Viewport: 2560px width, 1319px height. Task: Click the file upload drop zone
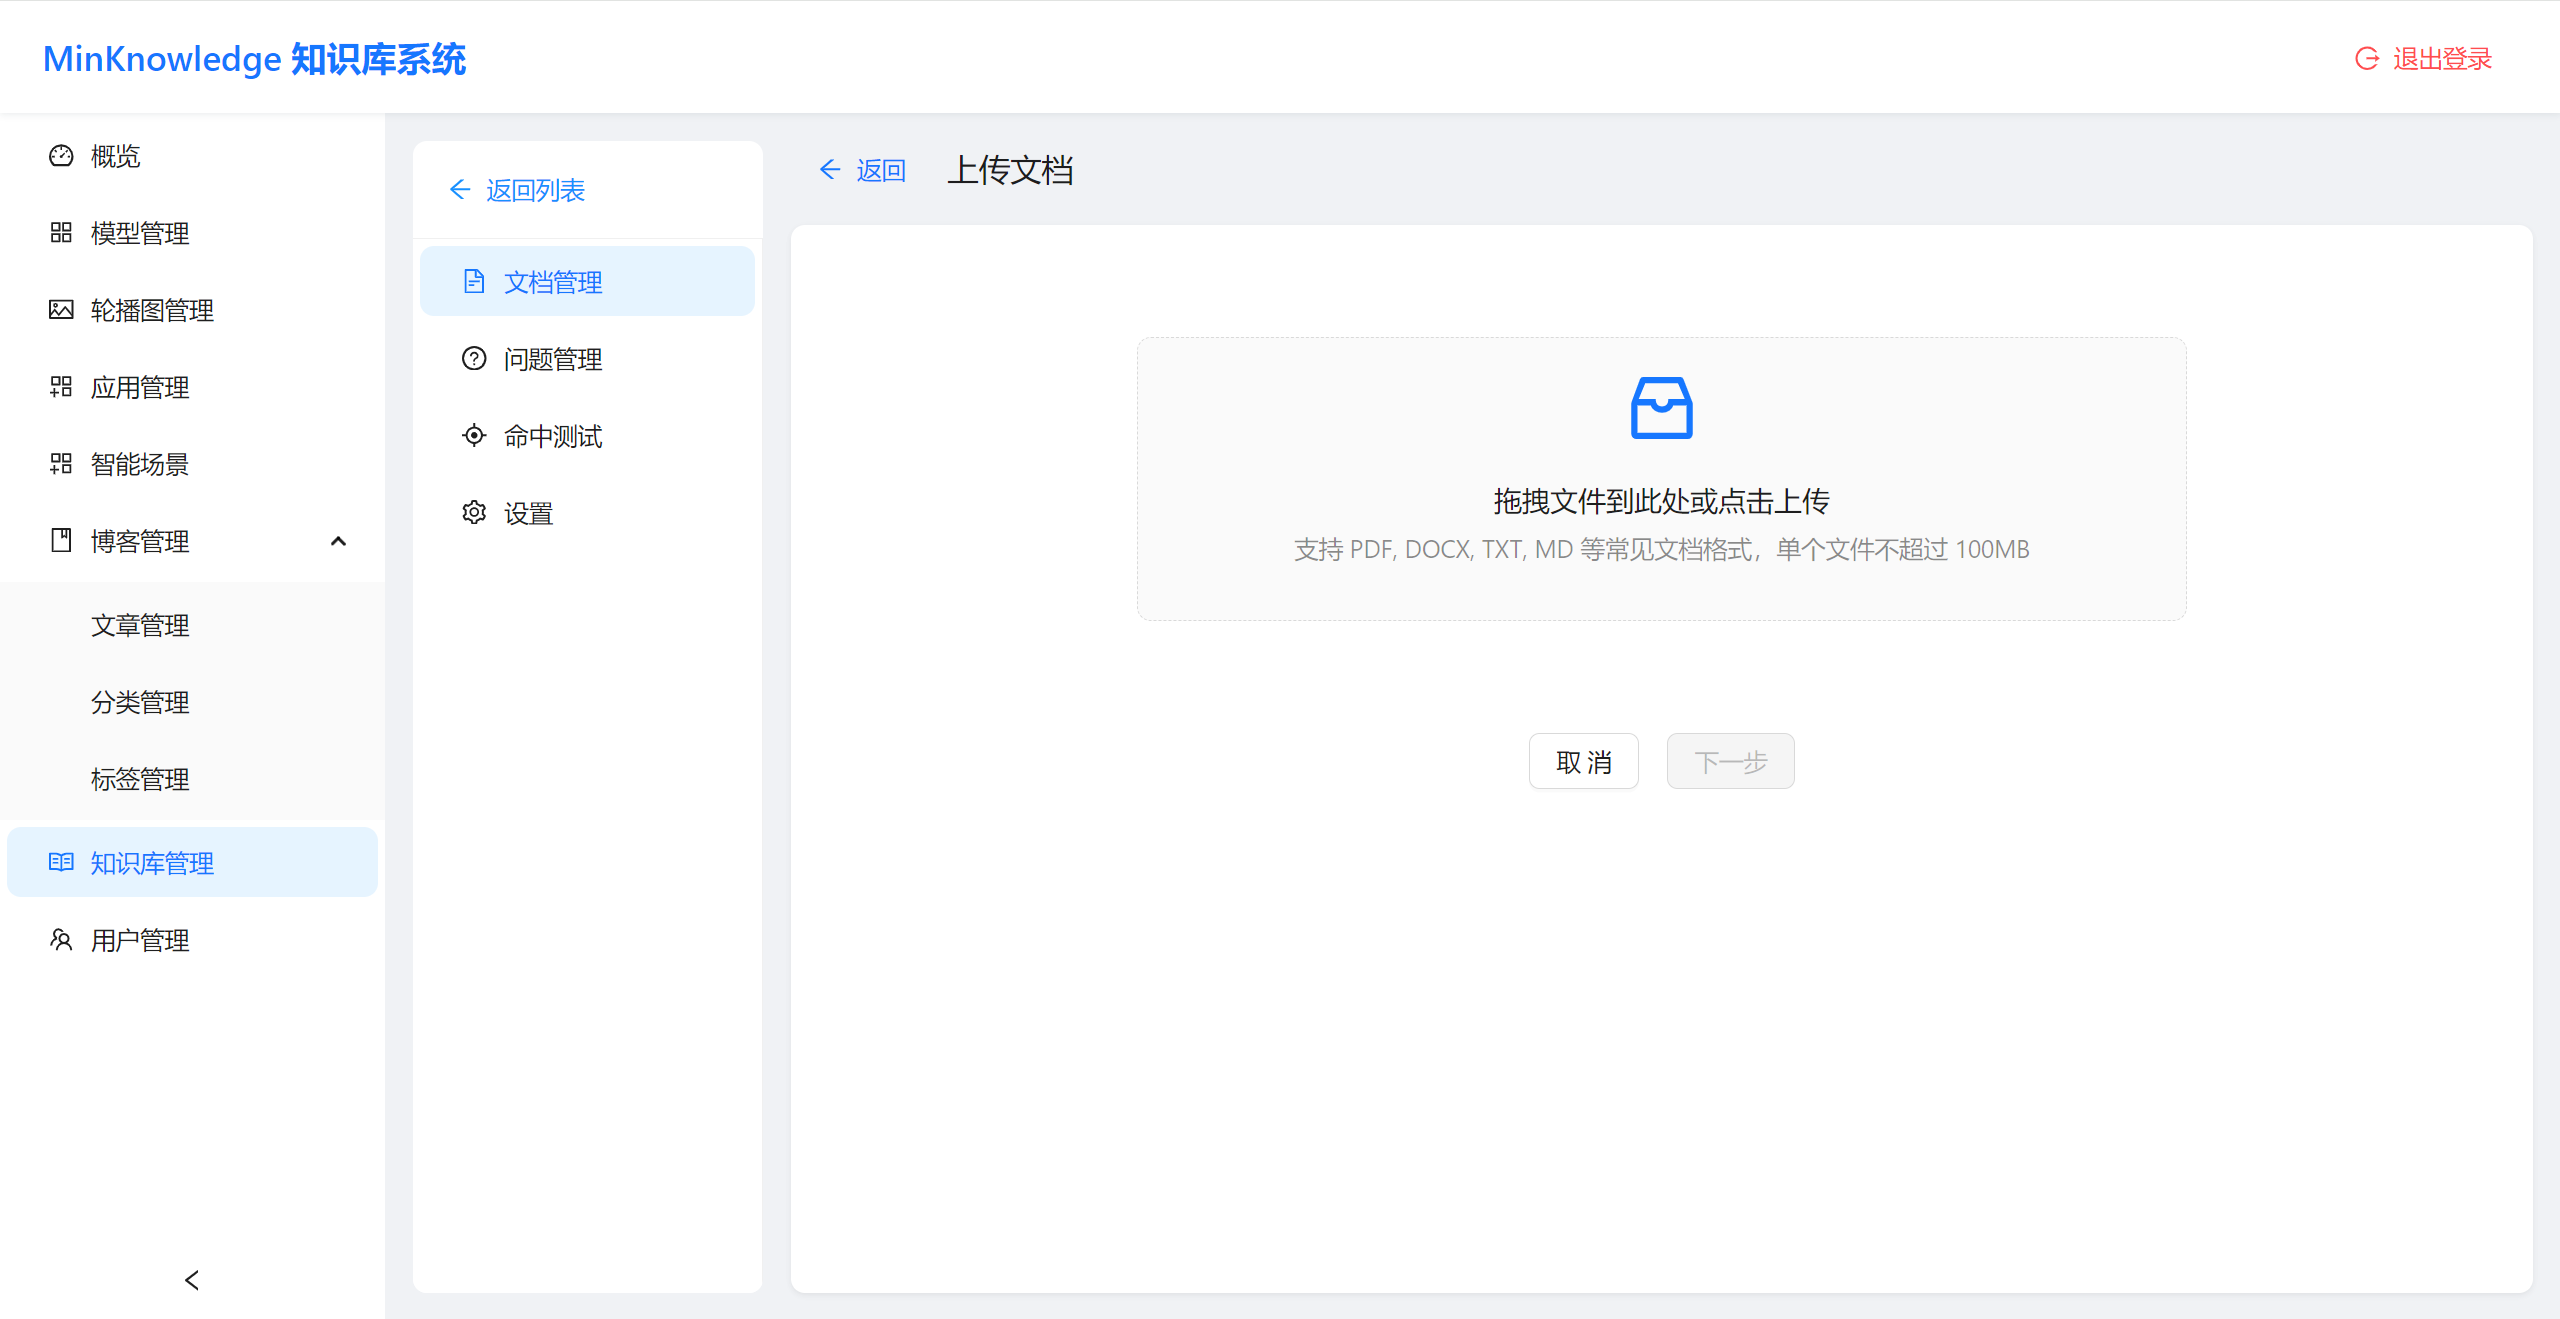pyautogui.click(x=1661, y=478)
